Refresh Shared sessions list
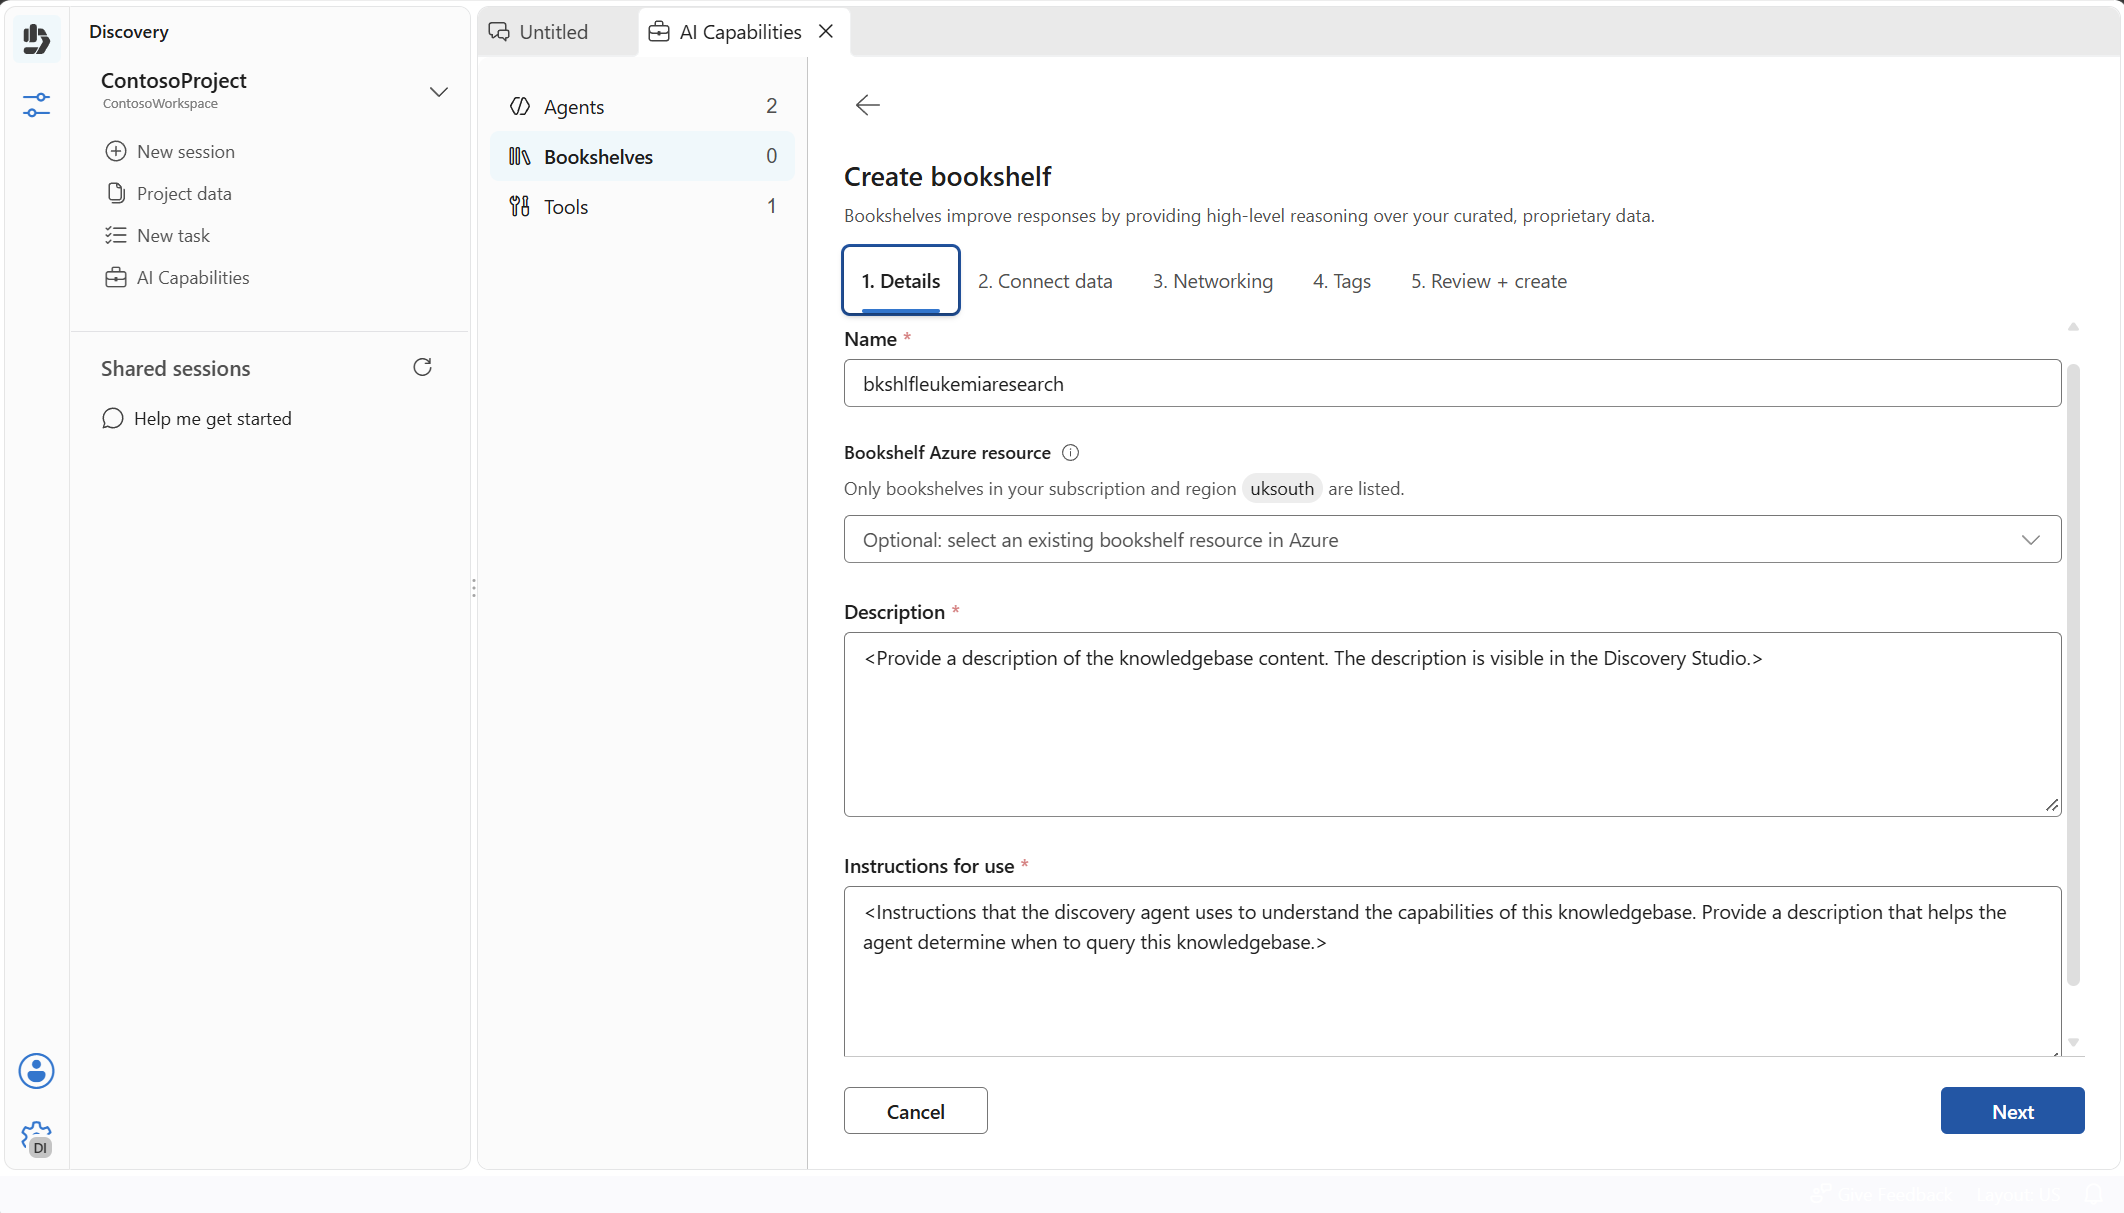The width and height of the screenshot is (2124, 1213). (x=422, y=367)
